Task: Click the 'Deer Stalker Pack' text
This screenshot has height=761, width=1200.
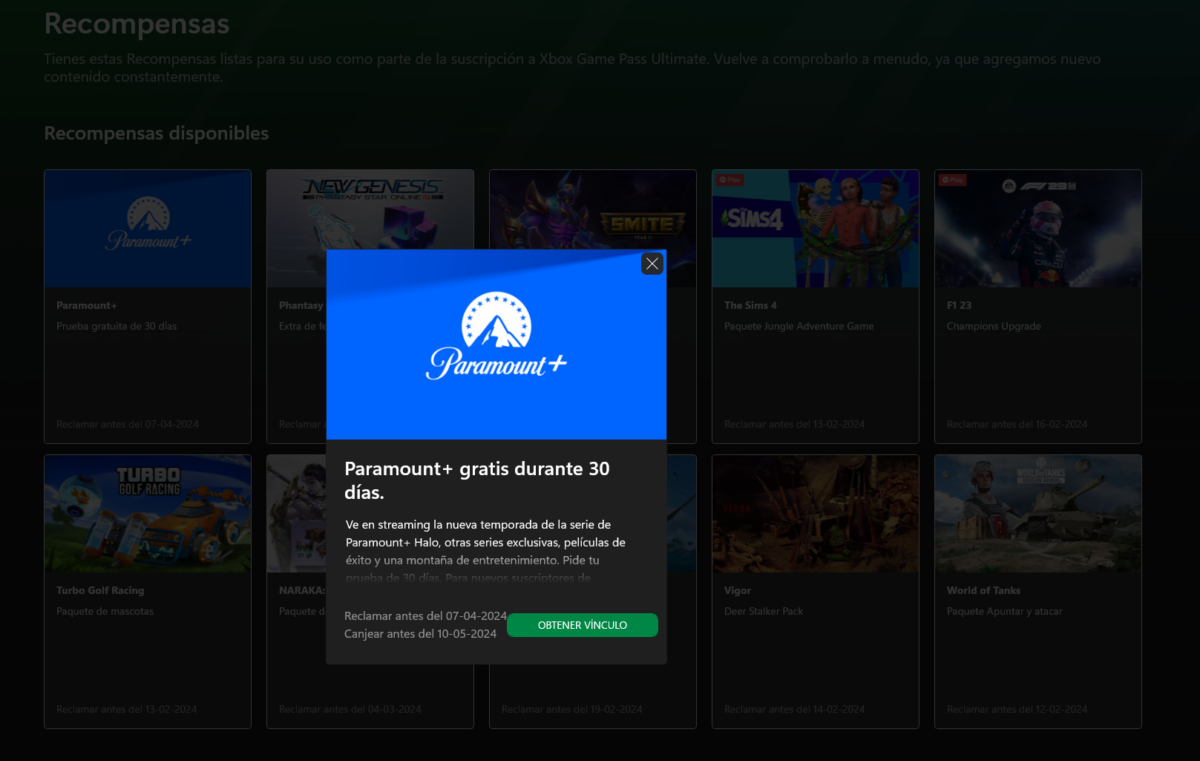Action: pyautogui.click(x=764, y=611)
